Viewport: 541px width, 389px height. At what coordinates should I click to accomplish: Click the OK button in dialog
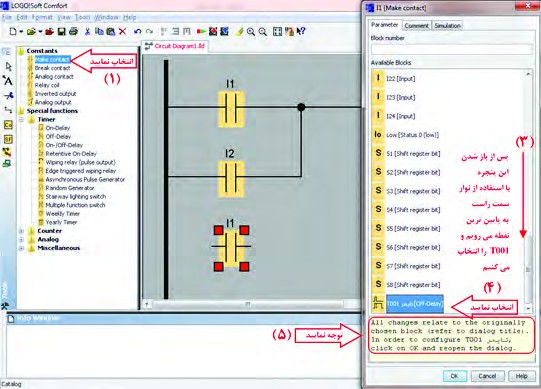[x=454, y=376]
